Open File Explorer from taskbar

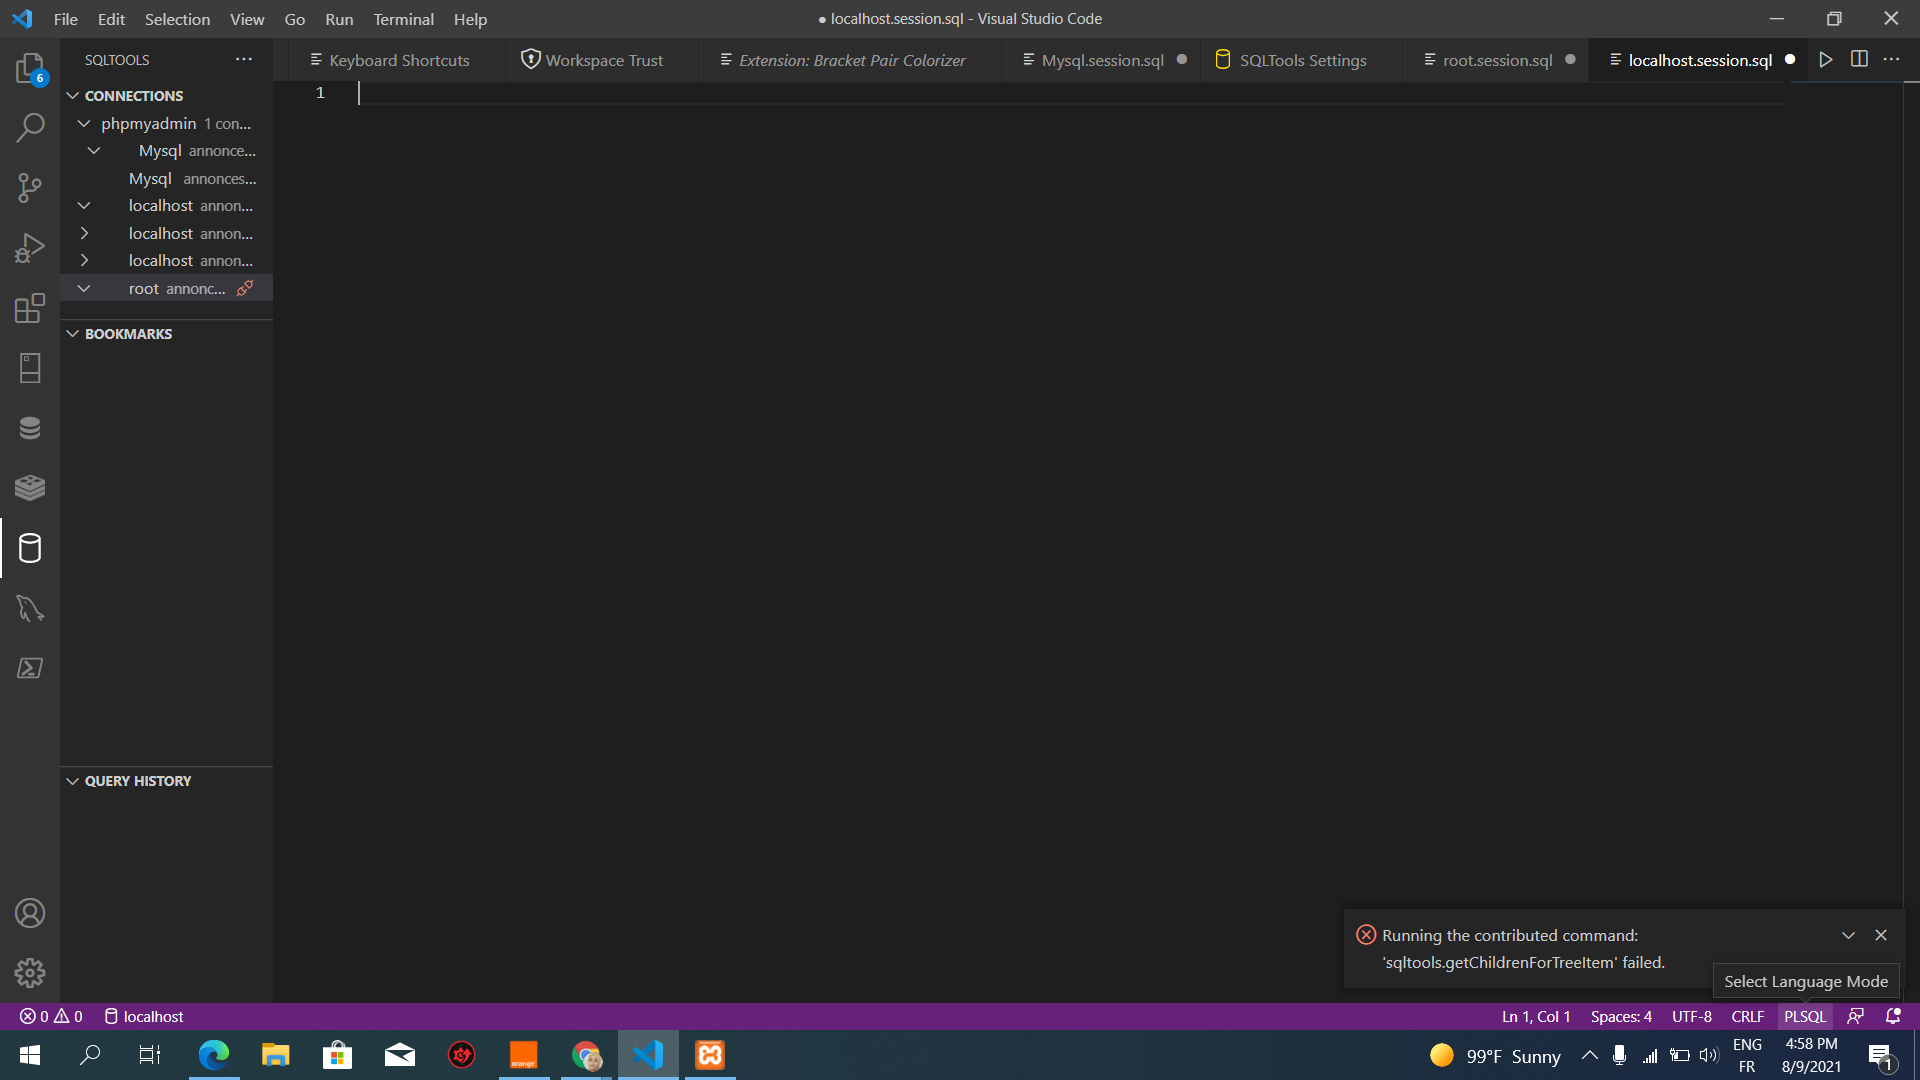pos(275,1055)
